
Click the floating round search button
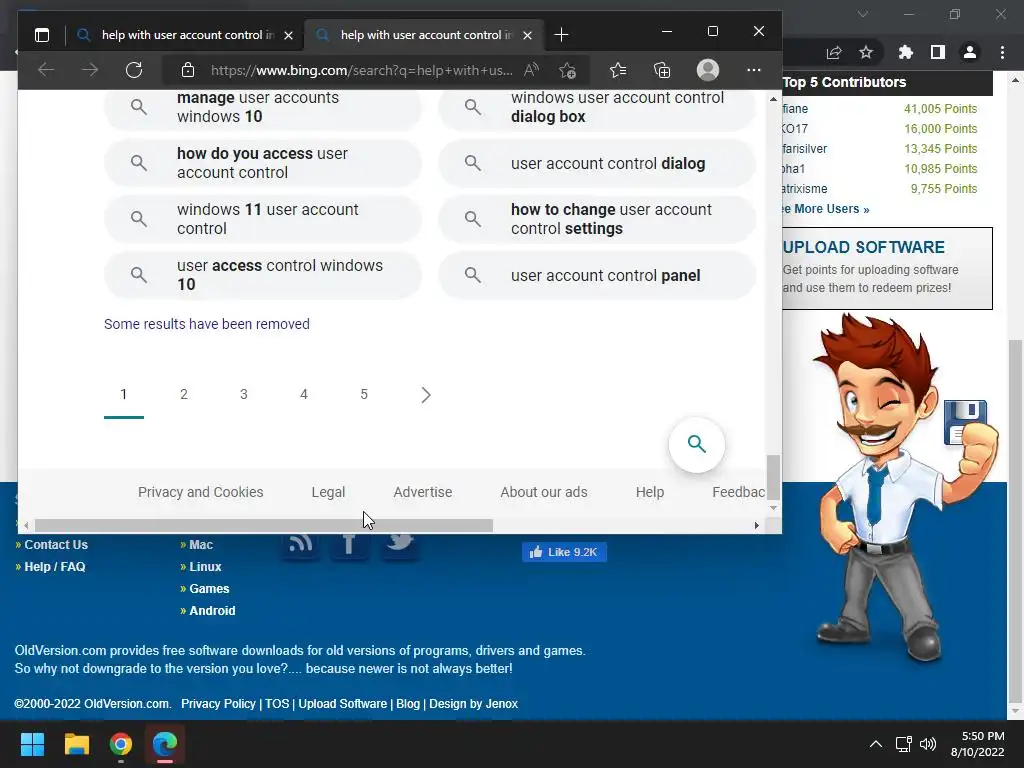tap(697, 444)
